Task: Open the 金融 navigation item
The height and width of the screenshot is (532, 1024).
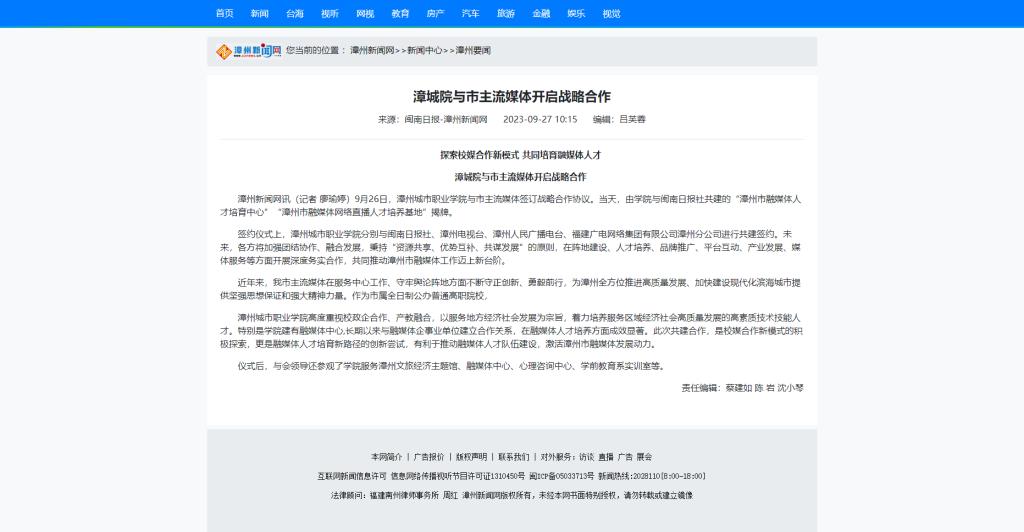Action: [x=541, y=14]
